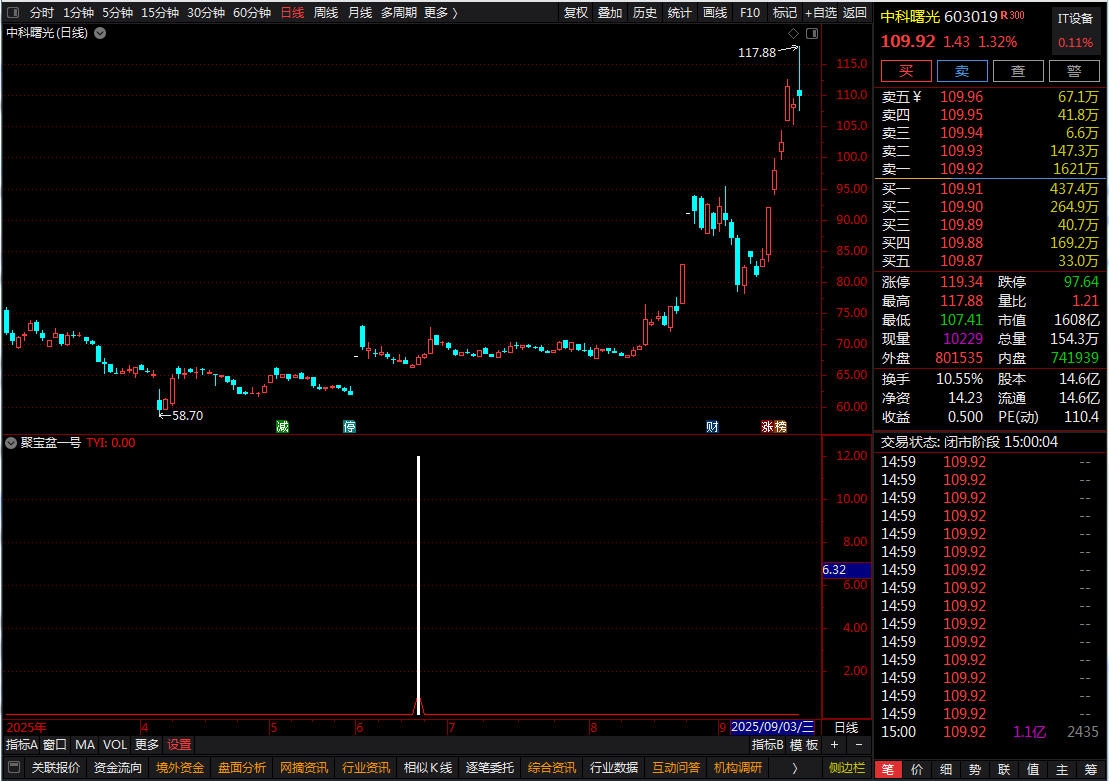
Task: Click the 财 marker under the chart
Action: pyautogui.click(x=712, y=427)
